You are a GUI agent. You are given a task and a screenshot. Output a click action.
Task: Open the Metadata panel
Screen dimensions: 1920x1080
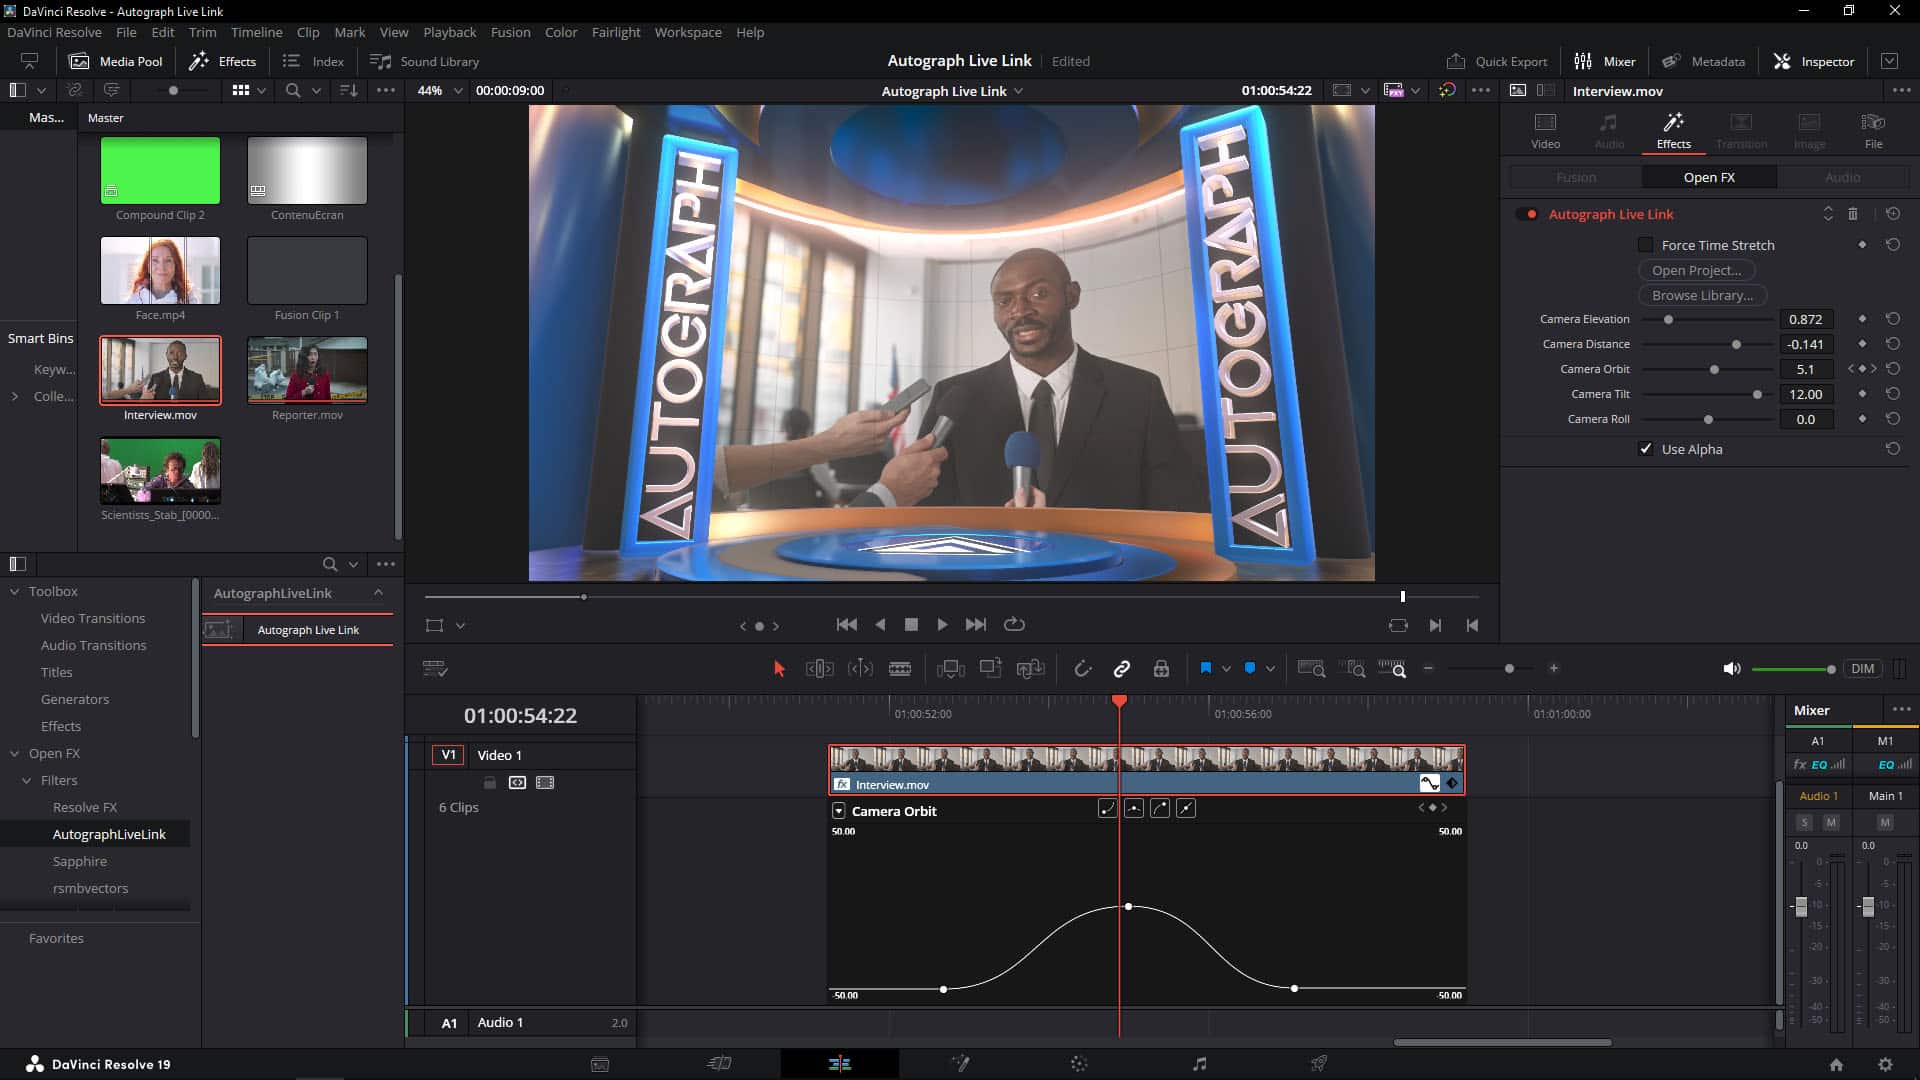pos(1705,60)
